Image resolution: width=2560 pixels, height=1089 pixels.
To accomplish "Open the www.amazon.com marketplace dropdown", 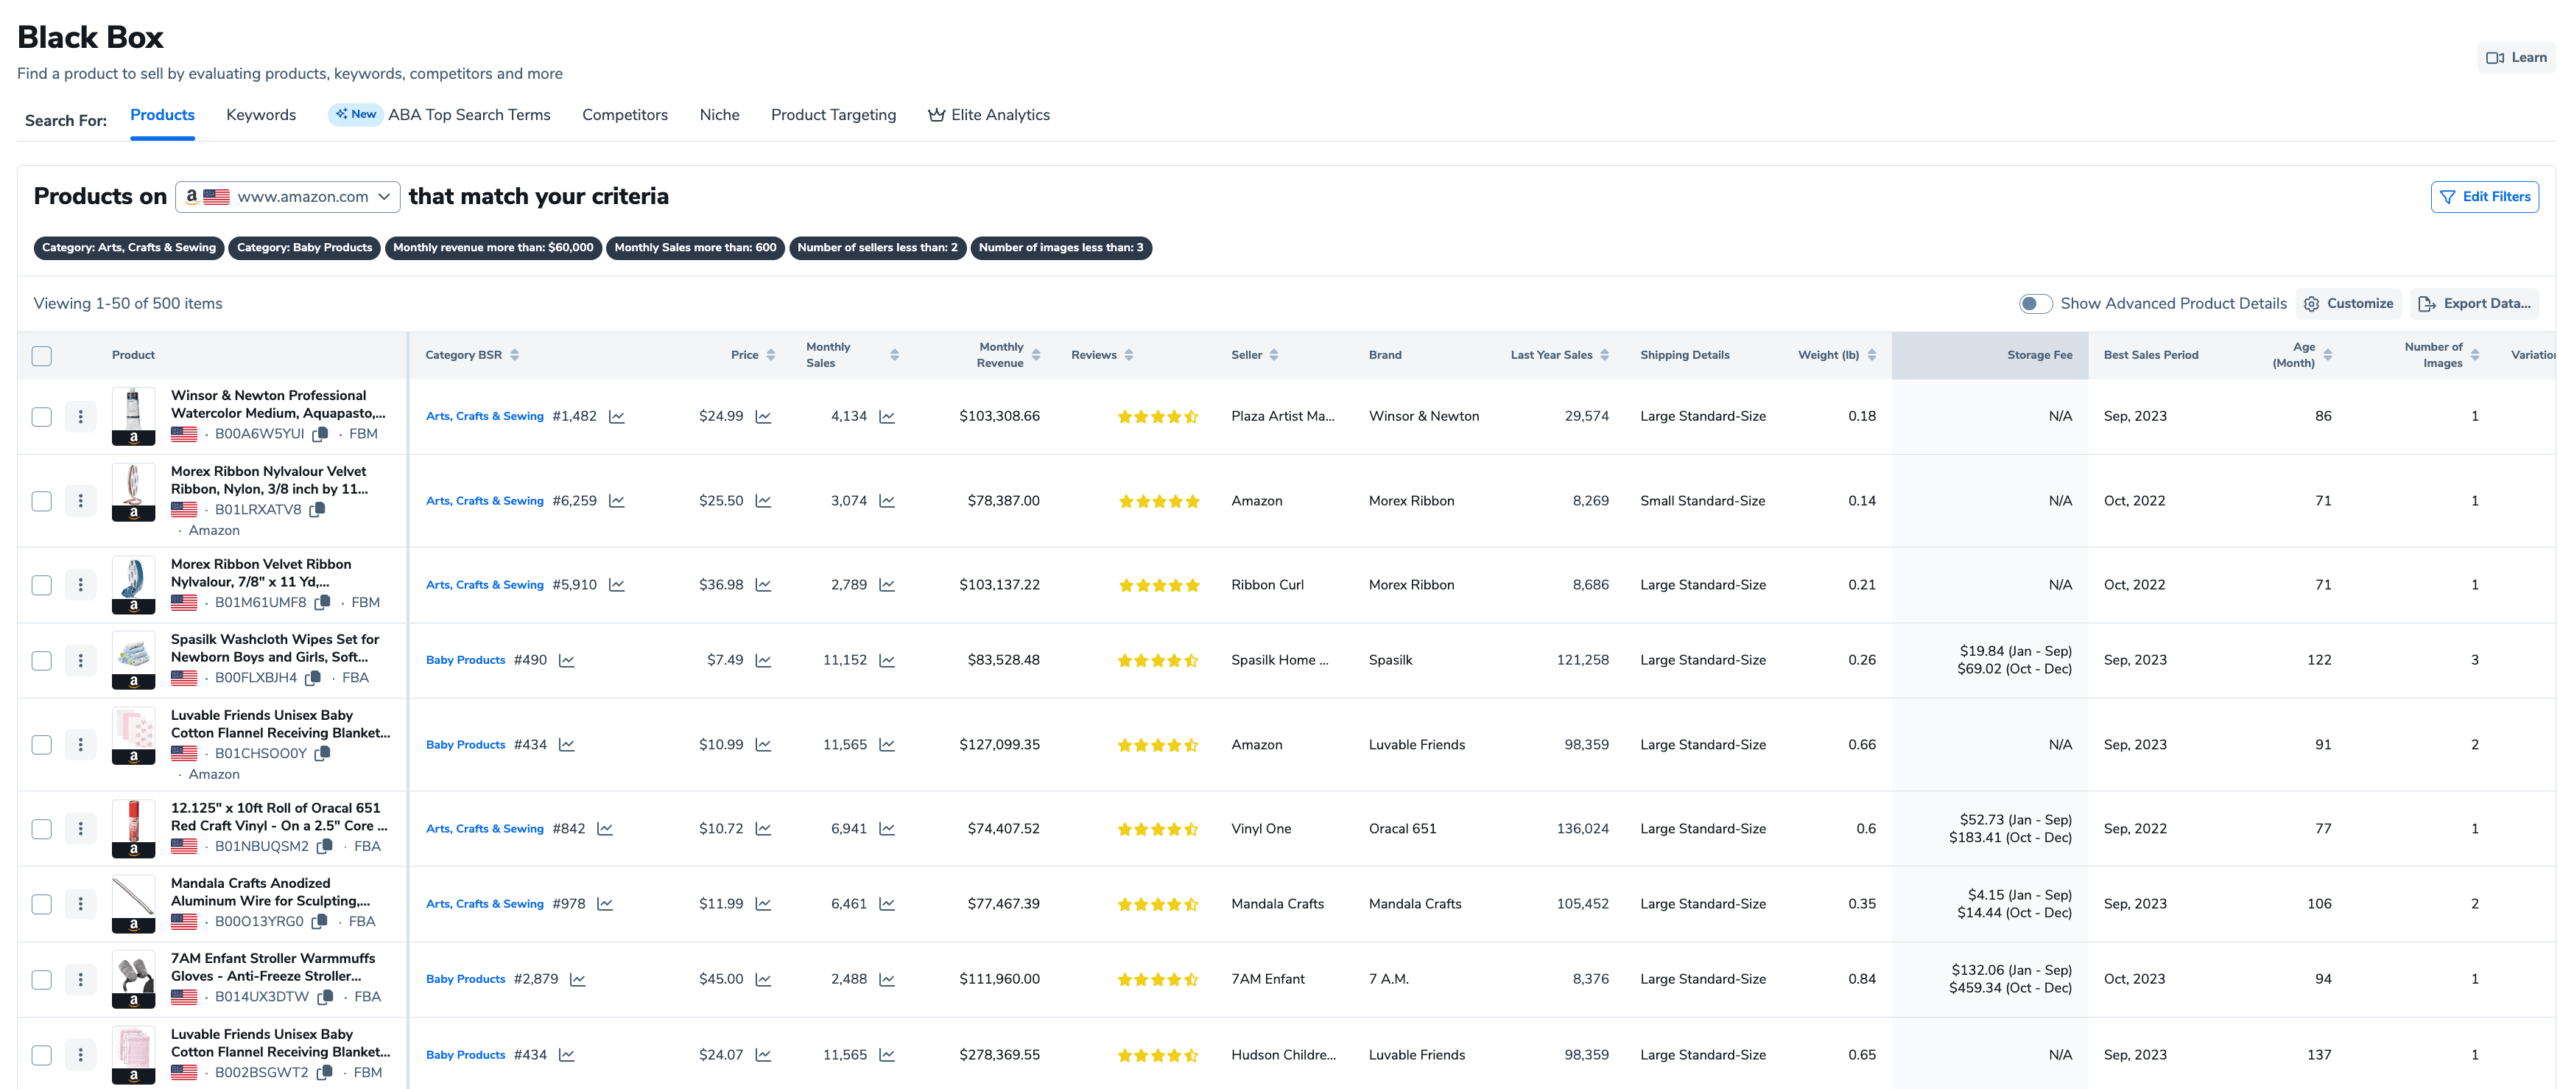I will point(288,197).
